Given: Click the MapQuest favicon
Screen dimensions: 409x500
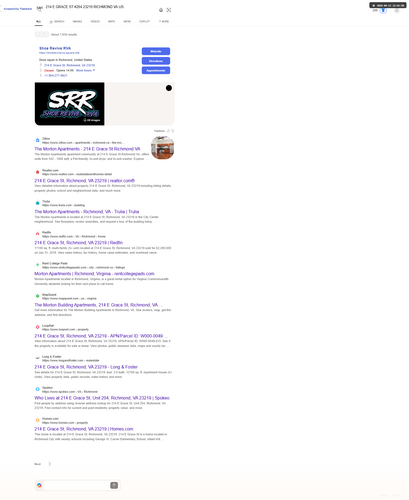Looking at the screenshot, I should [x=37, y=296].
